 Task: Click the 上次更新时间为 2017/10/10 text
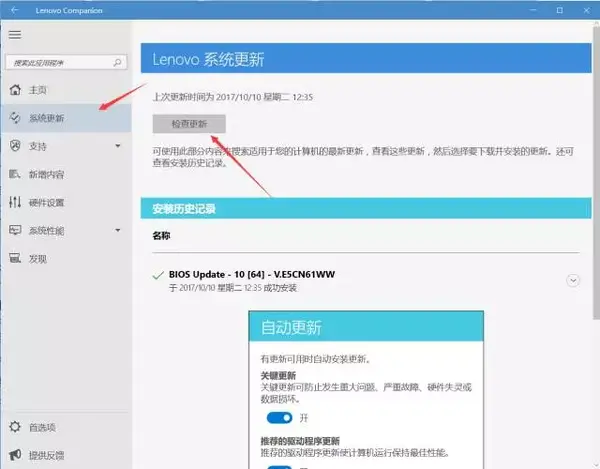233,97
